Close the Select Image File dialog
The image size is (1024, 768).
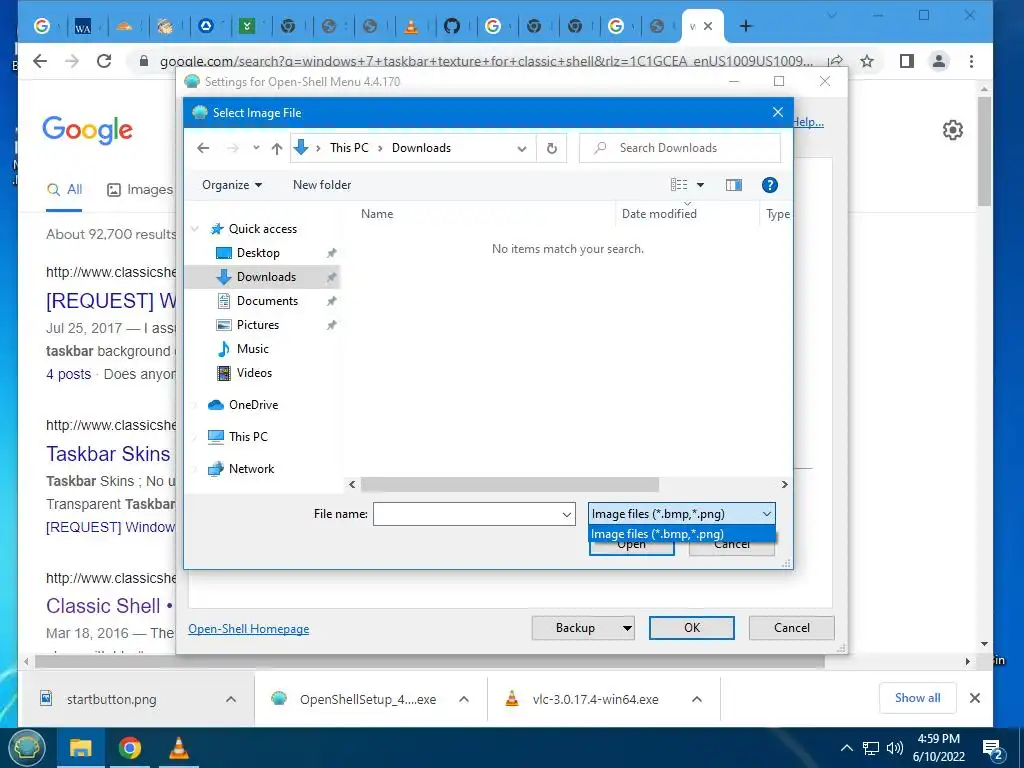(x=778, y=112)
